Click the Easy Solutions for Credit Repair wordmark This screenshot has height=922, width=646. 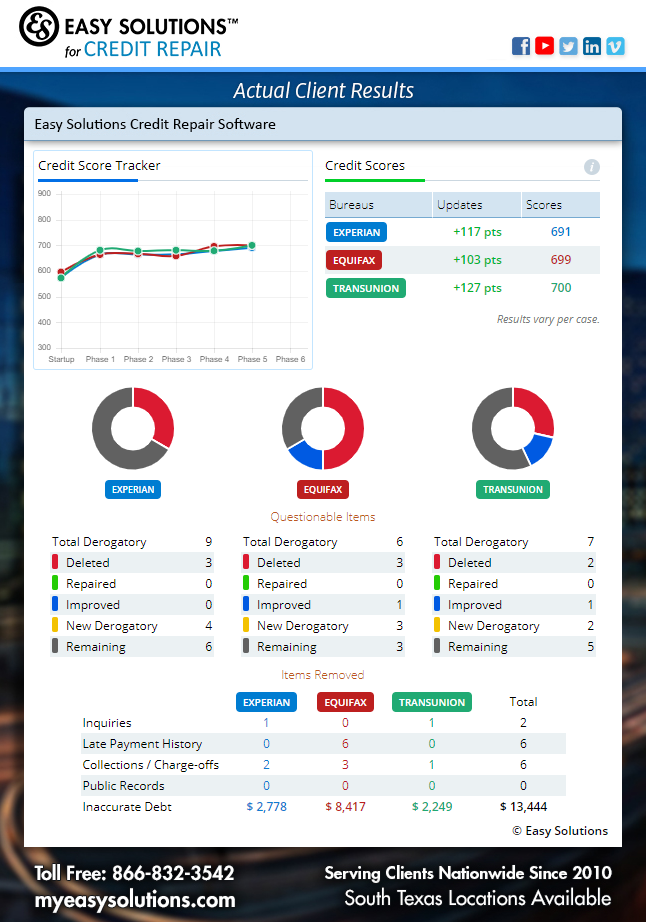(151, 37)
